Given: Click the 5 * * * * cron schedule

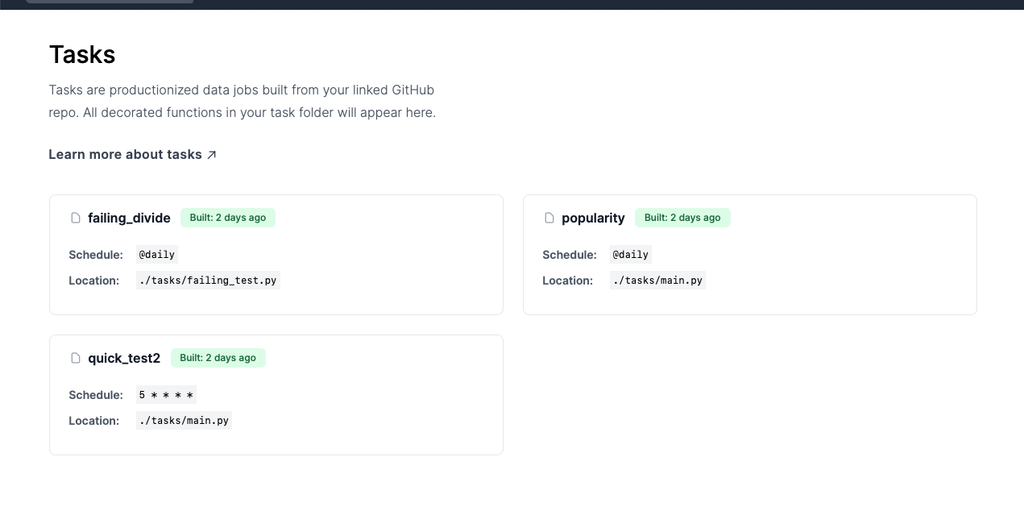Looking at the screenshot, I should 166,395.
